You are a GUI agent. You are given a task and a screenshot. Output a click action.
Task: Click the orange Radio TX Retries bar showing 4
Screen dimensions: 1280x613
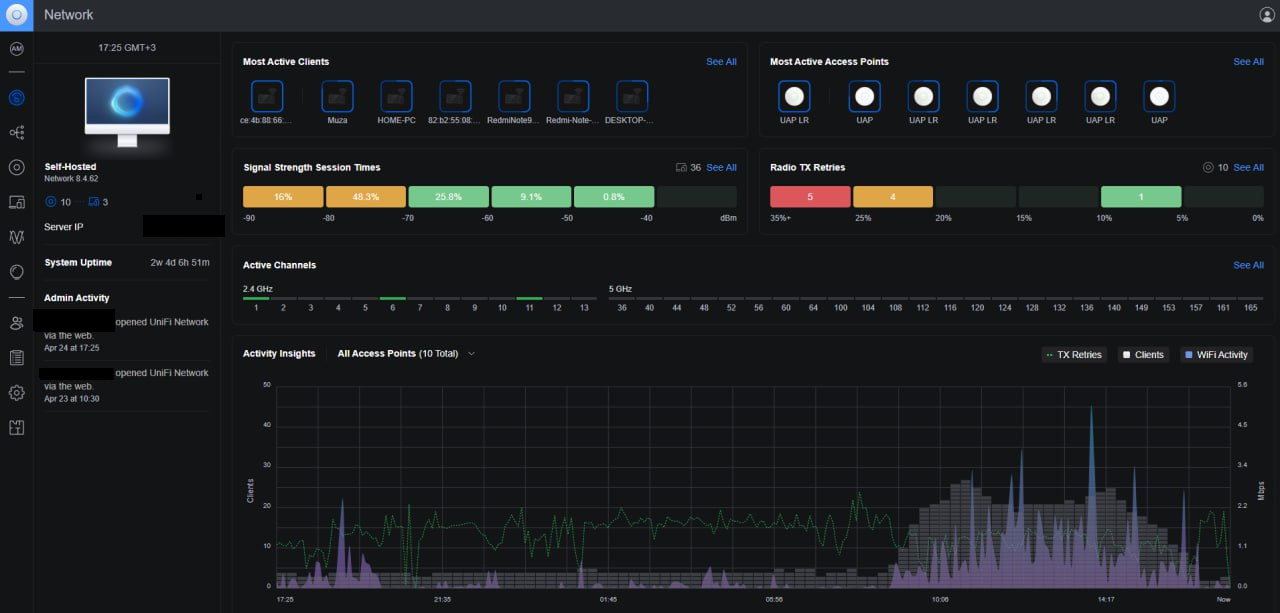point(893,197)
